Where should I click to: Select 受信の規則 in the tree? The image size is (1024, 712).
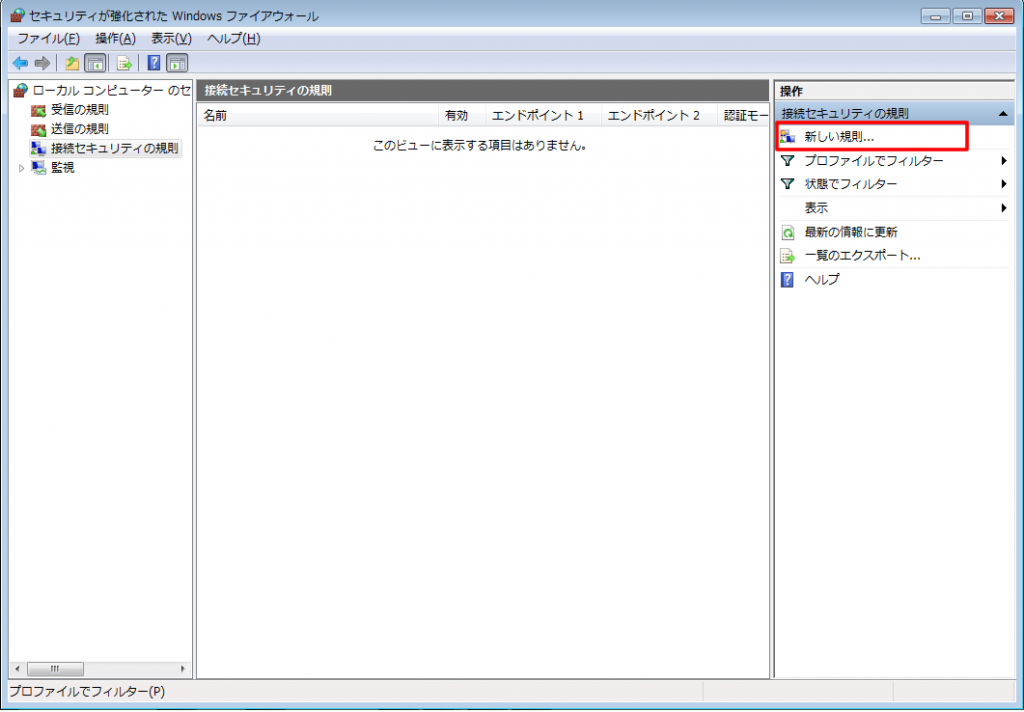click(71, 110)
